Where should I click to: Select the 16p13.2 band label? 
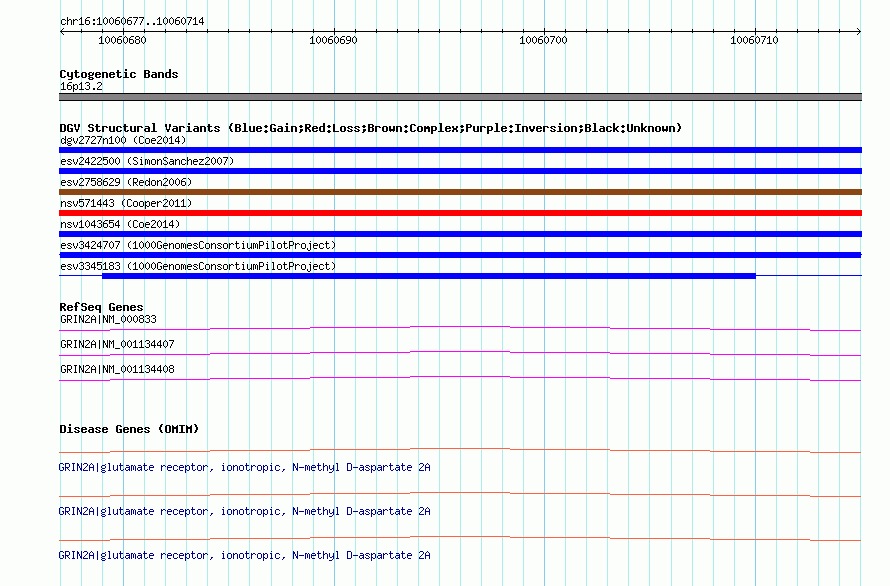coord(81,86)
